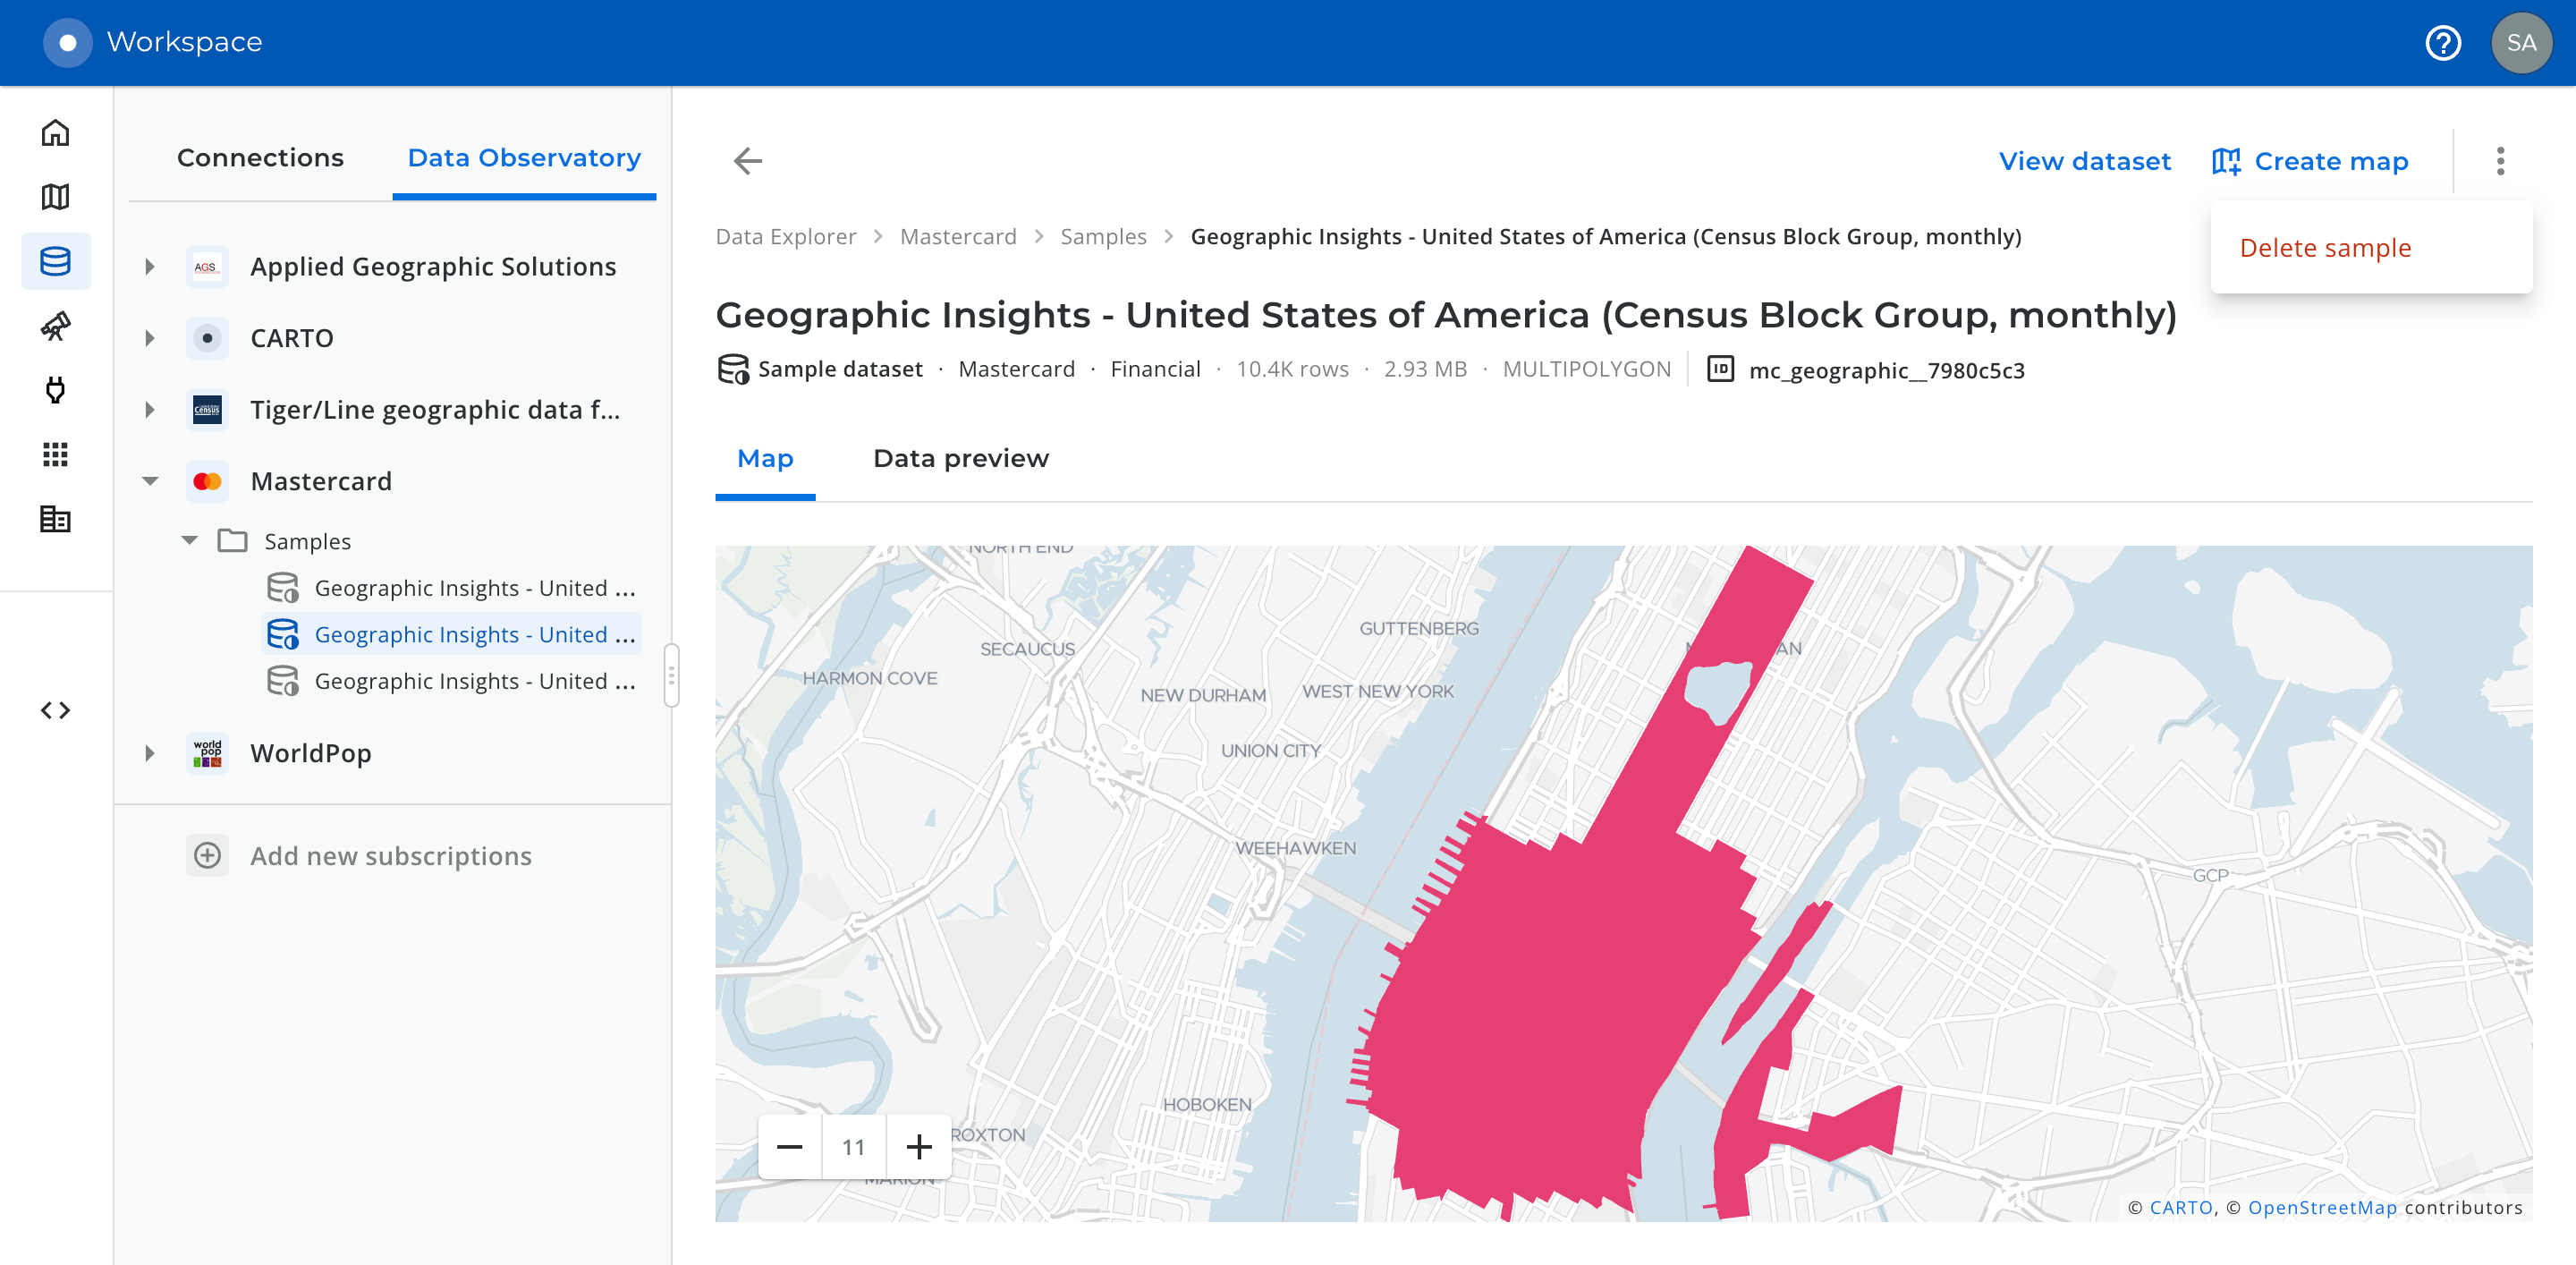Select third Geographic Insights sample item

452,681
